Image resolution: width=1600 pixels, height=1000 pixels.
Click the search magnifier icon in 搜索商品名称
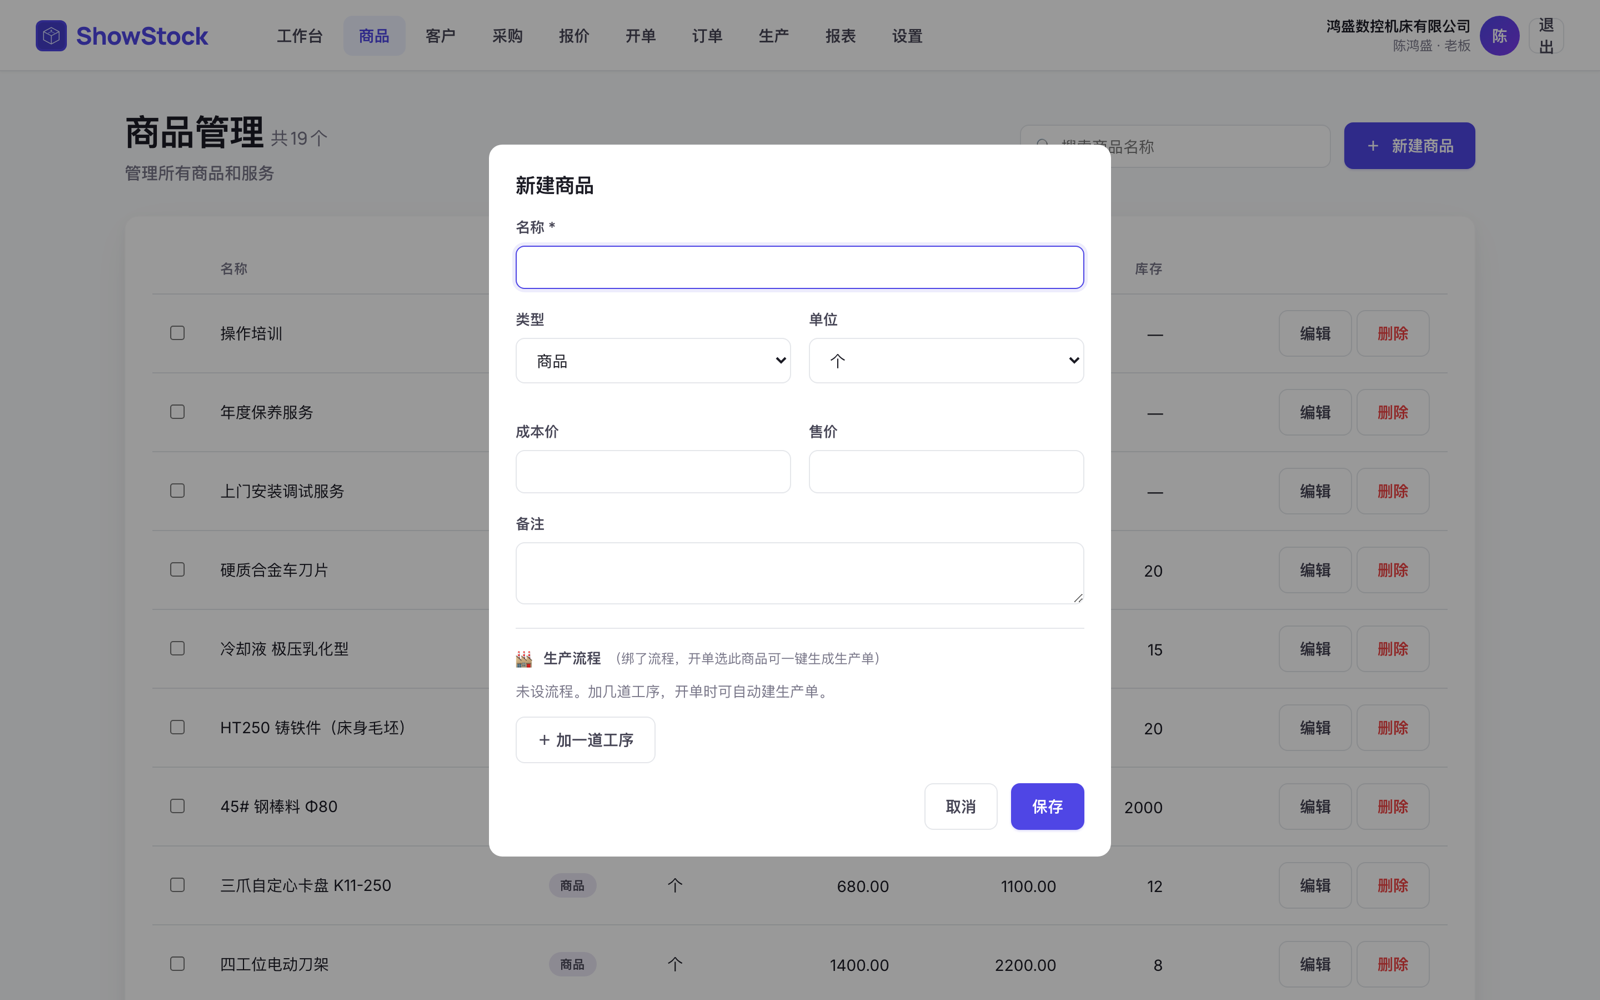[x=1043, y=146]
